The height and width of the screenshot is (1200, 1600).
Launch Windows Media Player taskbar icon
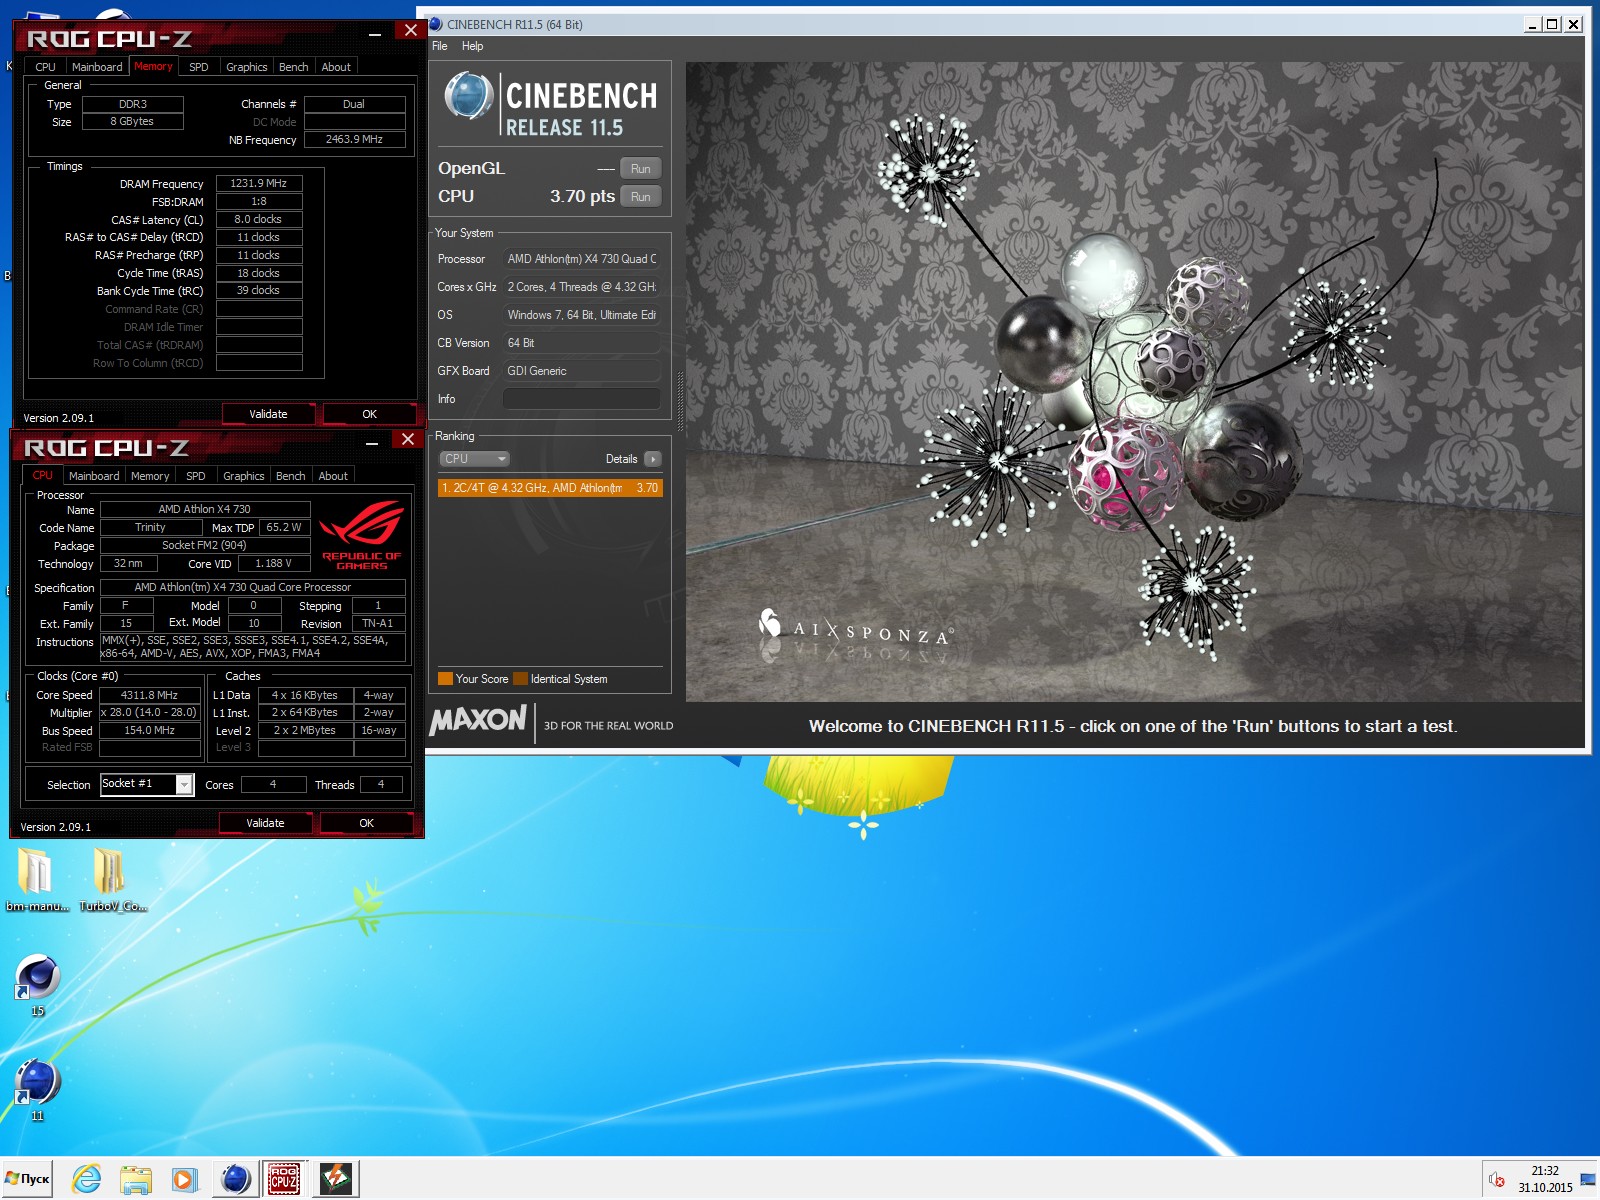click(x=184, y=1179)
